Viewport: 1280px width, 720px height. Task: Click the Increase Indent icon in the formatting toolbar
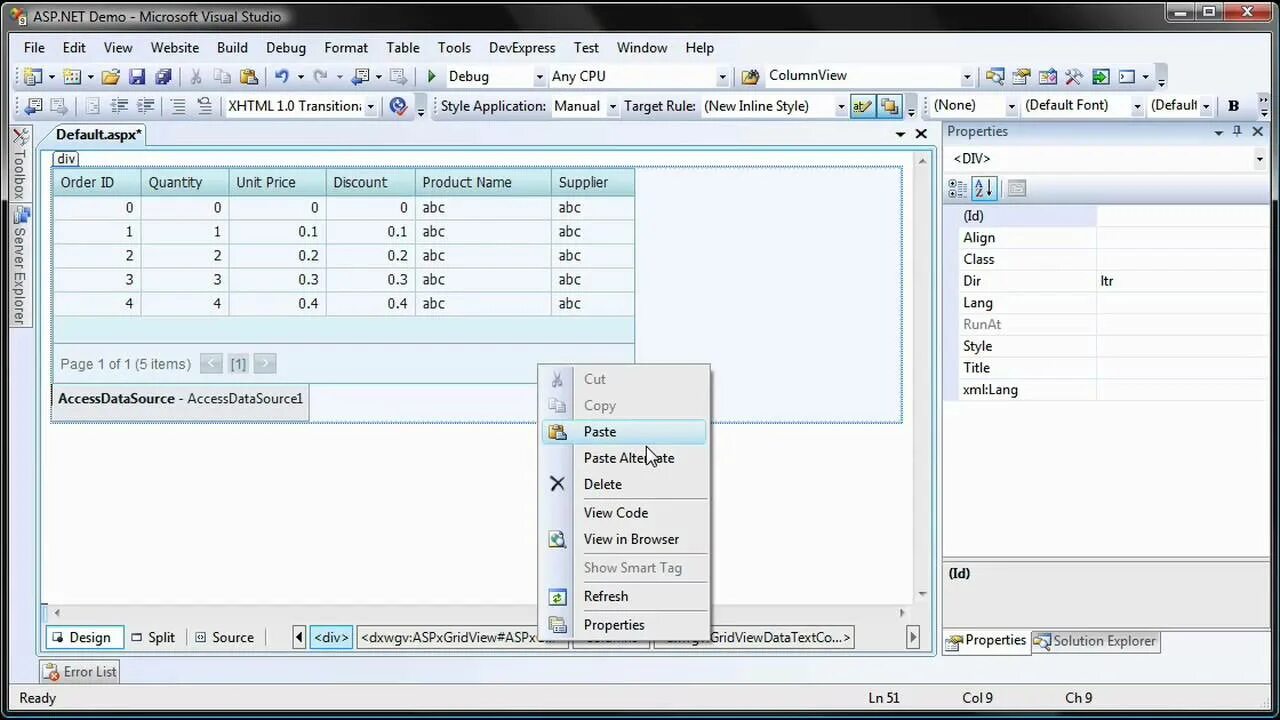point(146,106)
